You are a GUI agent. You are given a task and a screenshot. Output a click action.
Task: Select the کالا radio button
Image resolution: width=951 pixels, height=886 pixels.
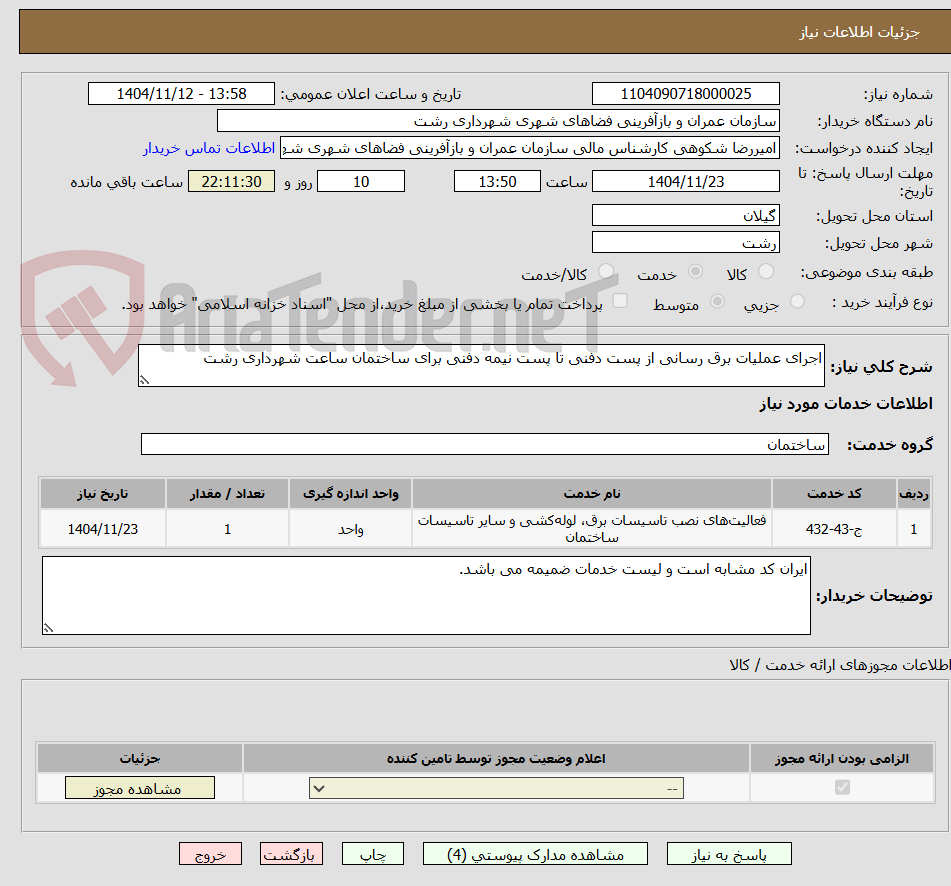(x=766, y=271)
